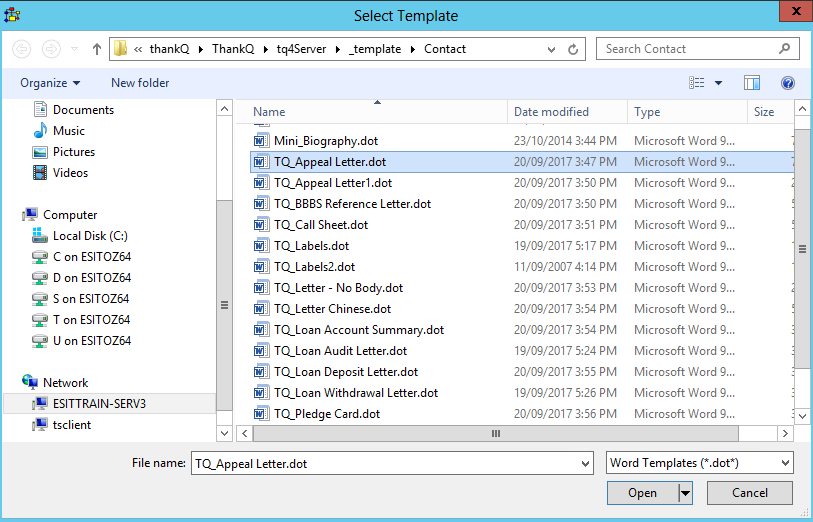Click the Refresh icon in address bar
The width and height of the screenshot is (813, 522).
[x=573, y=49]
